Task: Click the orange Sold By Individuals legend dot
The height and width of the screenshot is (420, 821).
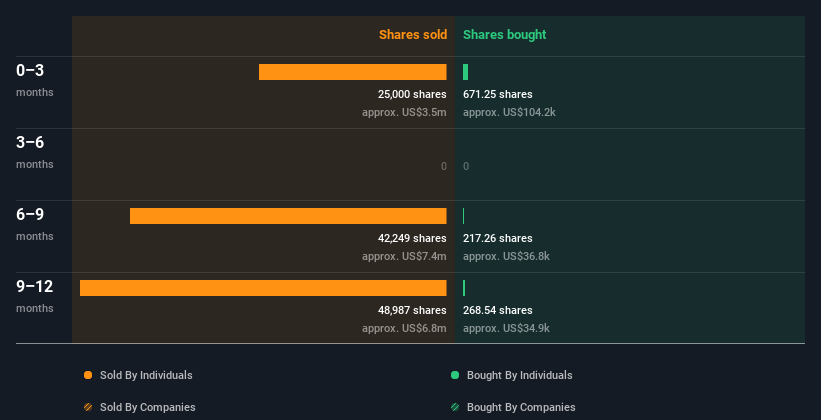Action: 88,375
